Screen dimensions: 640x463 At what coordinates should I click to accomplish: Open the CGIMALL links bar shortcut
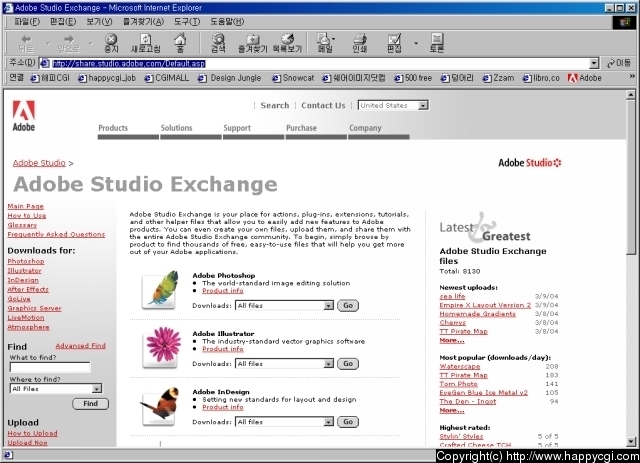click(x=167, y=78)
